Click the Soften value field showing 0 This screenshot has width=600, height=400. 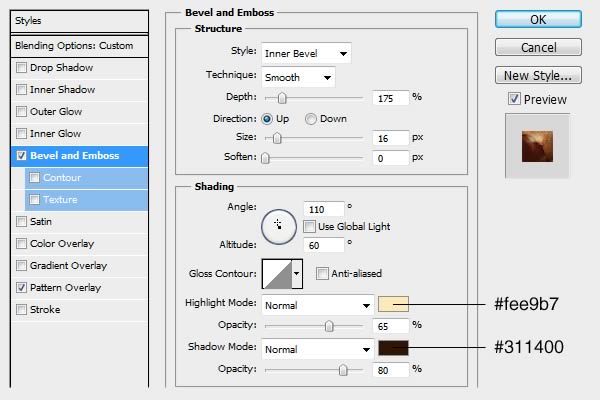[x=391, y=158]
